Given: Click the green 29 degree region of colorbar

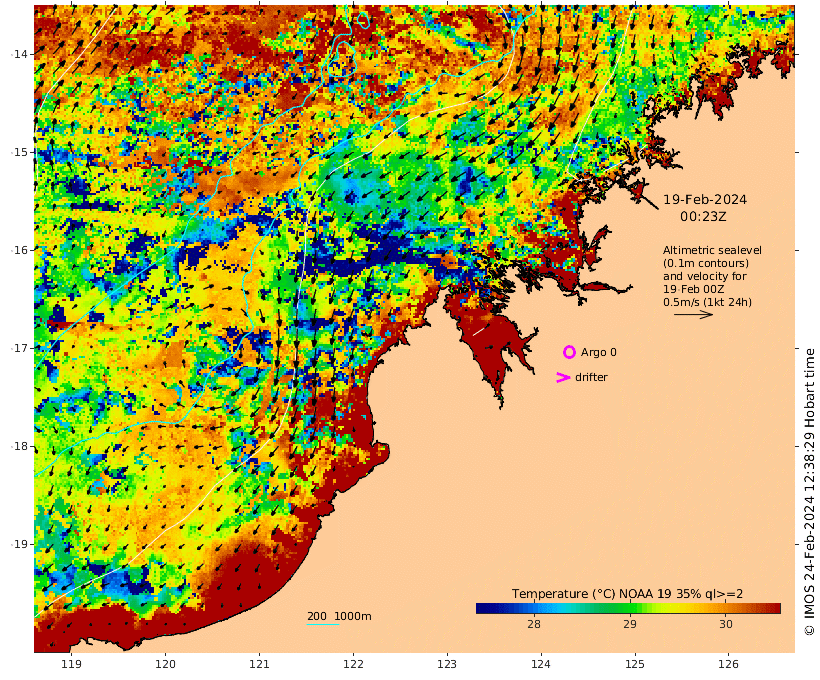Looking at the screenshot, I should tap(630, 608).
